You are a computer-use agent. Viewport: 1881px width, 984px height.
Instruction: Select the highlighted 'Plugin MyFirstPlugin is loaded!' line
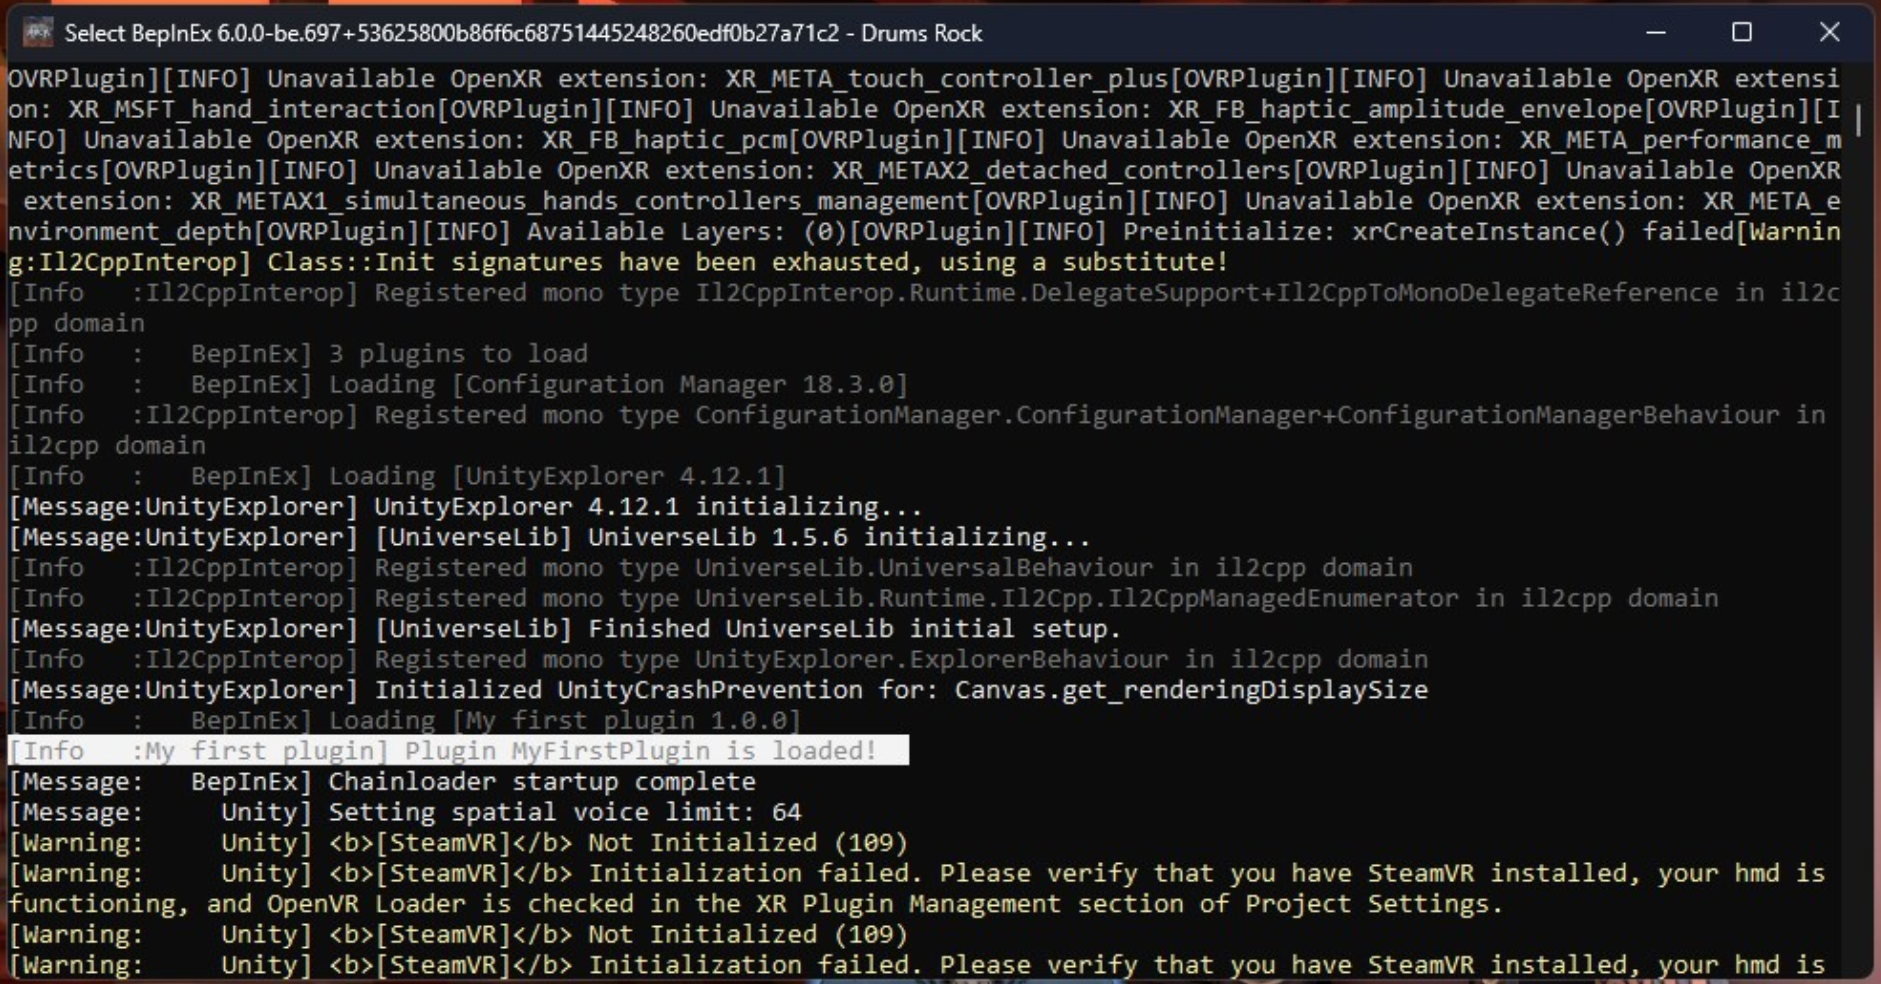450,750
